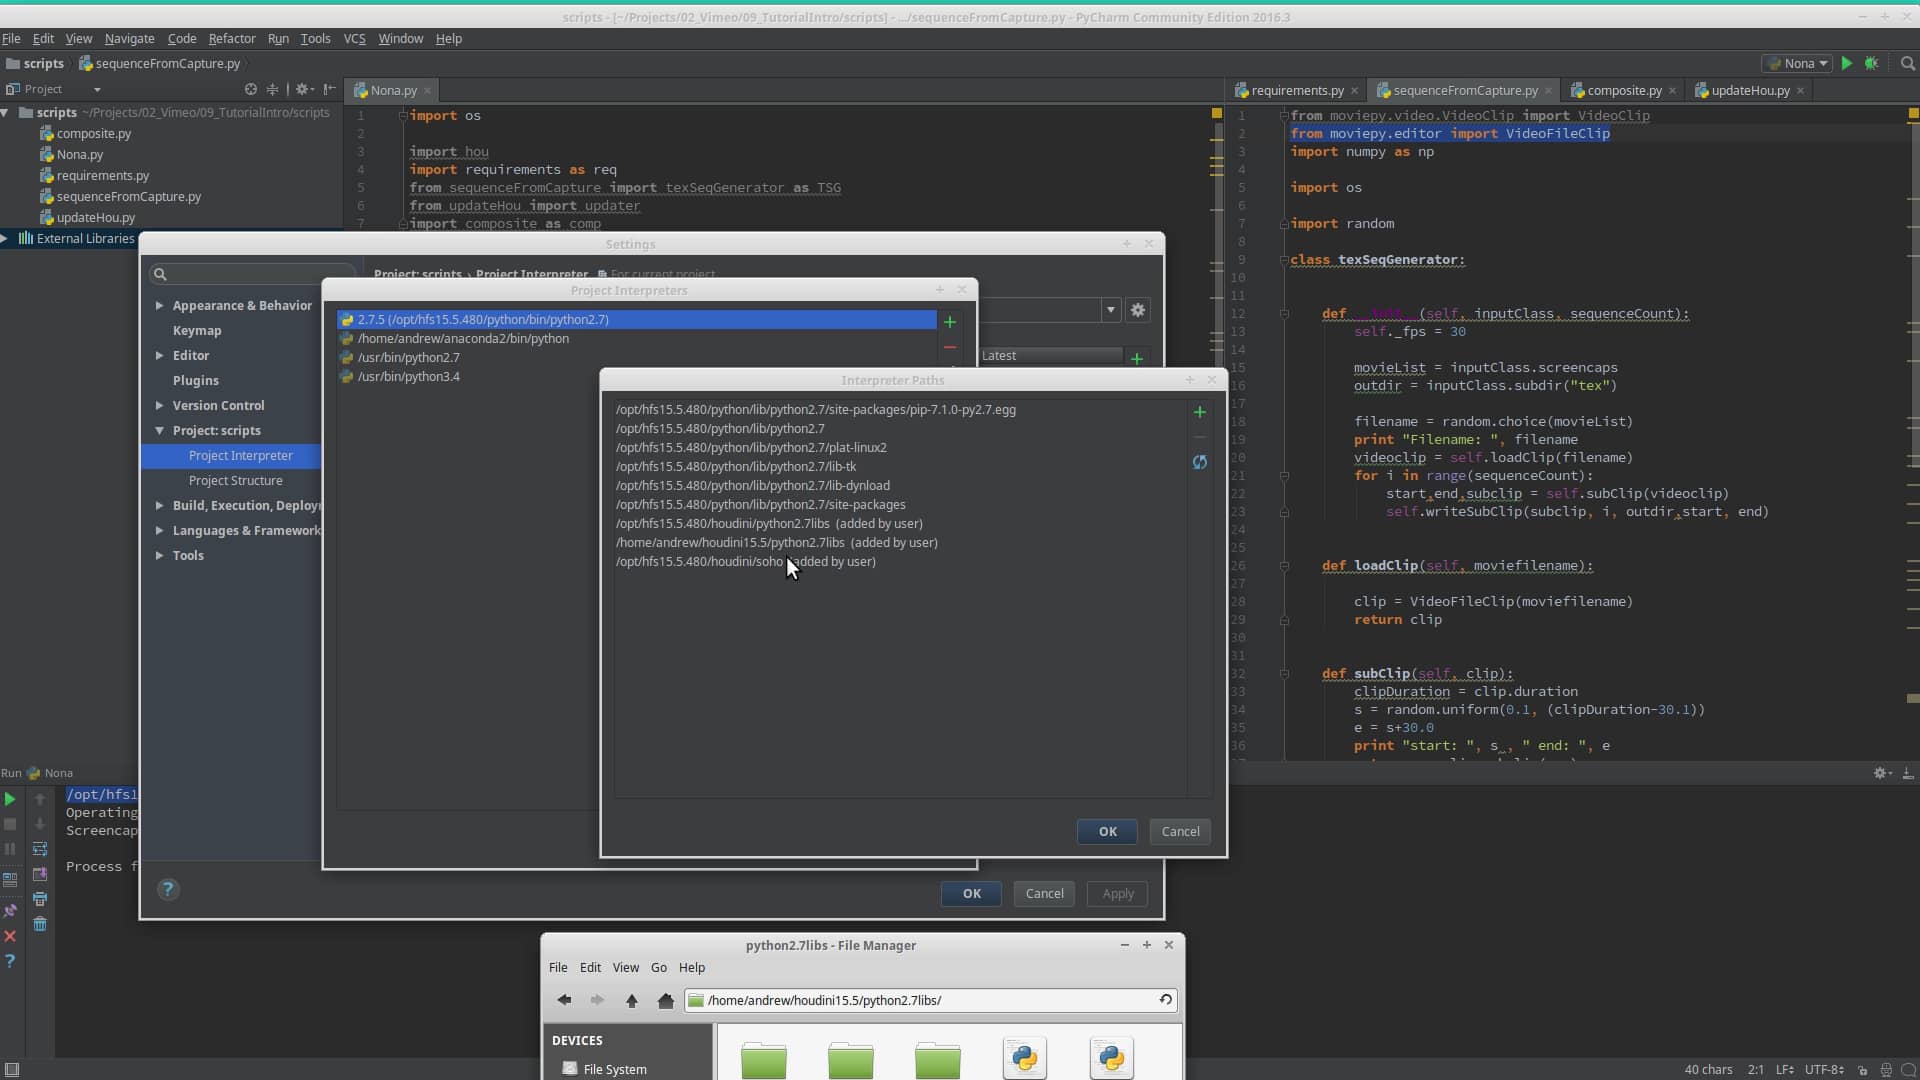Open Search Everywhere with the magnifier icon top right
Image resolution: width=1920 pixels, height=1080 pixels.
[x=1907, y=63]
